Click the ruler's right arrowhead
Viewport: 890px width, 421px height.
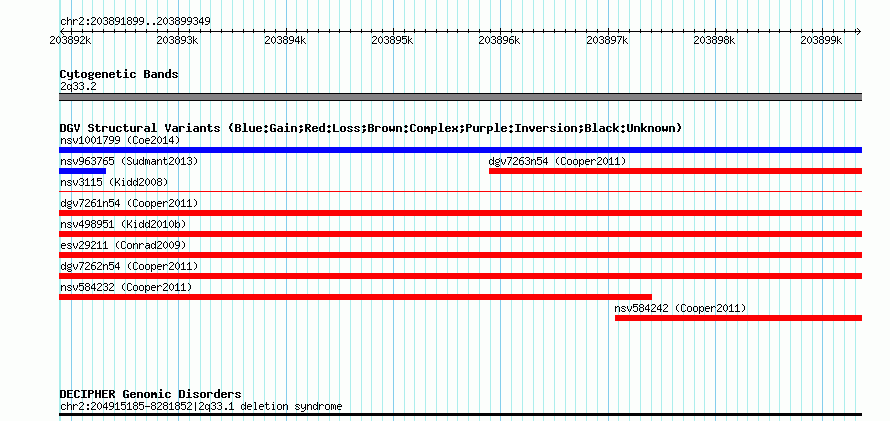[x=858, y=31]
